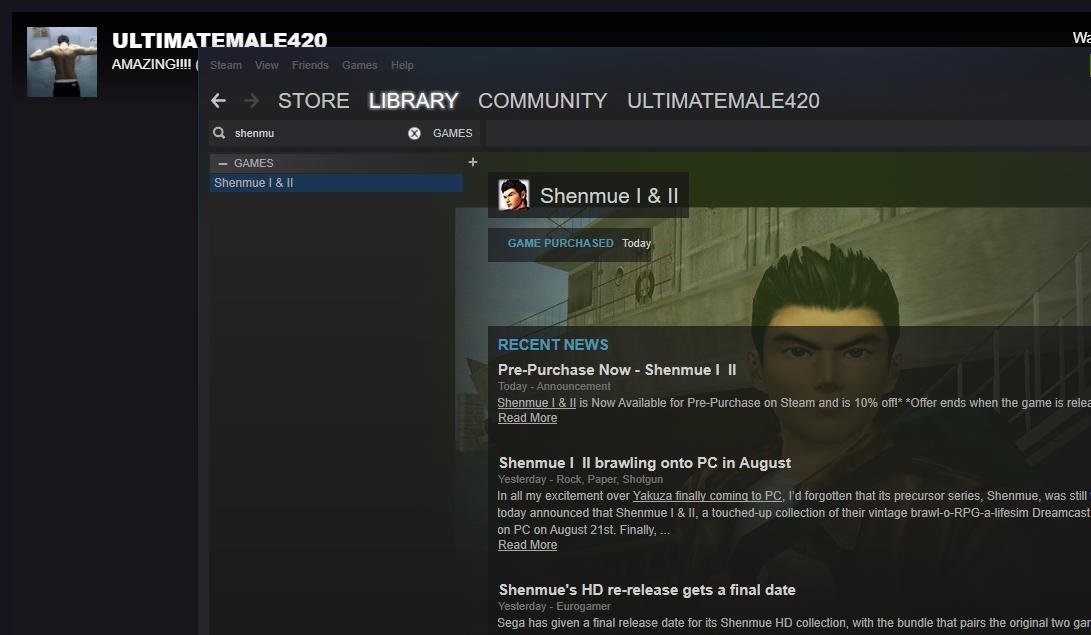This screenshot has height=635, width=1091.
Task: Follow Yakuza finally coming to PC link
Action: (707, 496)
